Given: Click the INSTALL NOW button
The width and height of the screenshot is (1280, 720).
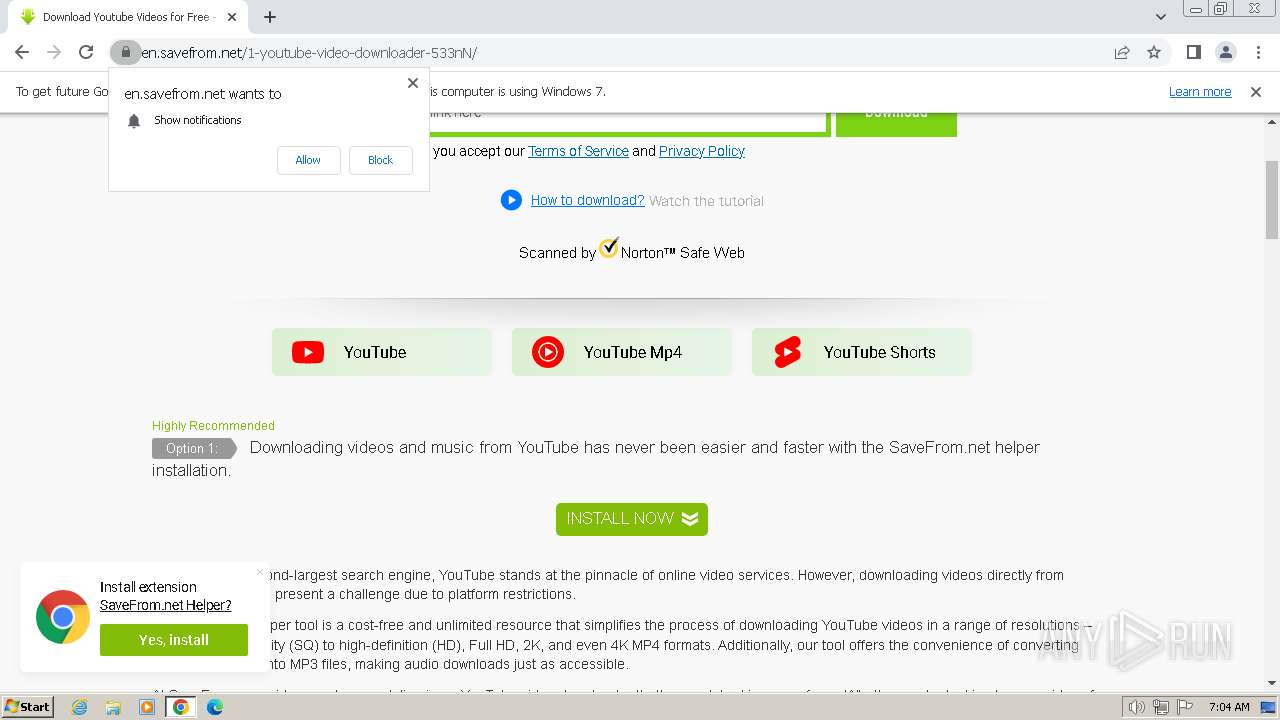Looking at the screenshot, I should tap(632, 519).
